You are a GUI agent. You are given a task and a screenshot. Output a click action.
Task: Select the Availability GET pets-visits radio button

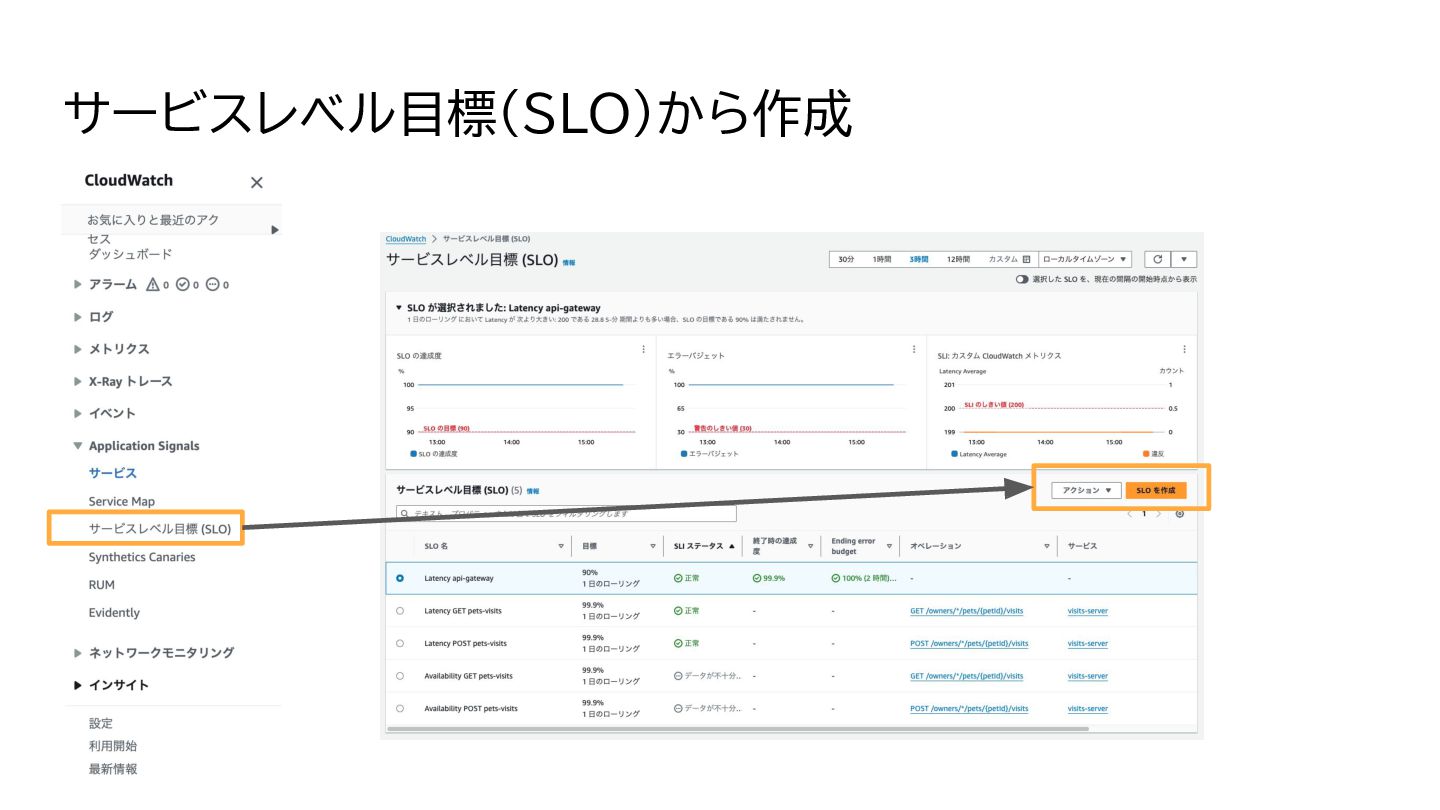[x=400, y=676]
